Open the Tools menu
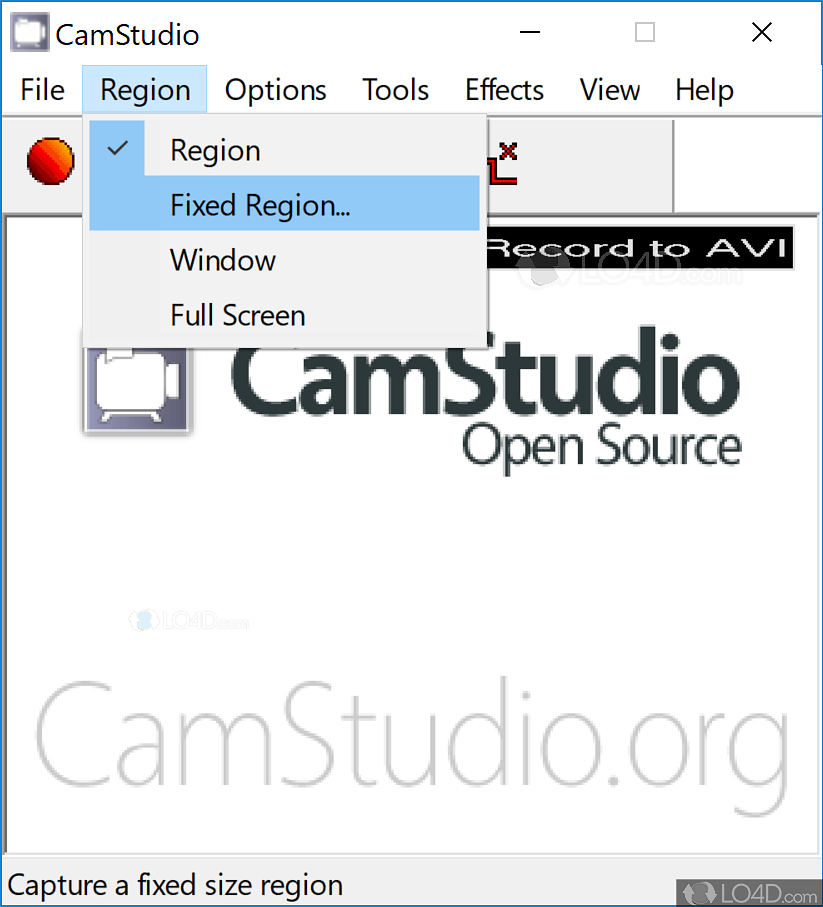Screen dimensions: 823x907 (396, 90)
